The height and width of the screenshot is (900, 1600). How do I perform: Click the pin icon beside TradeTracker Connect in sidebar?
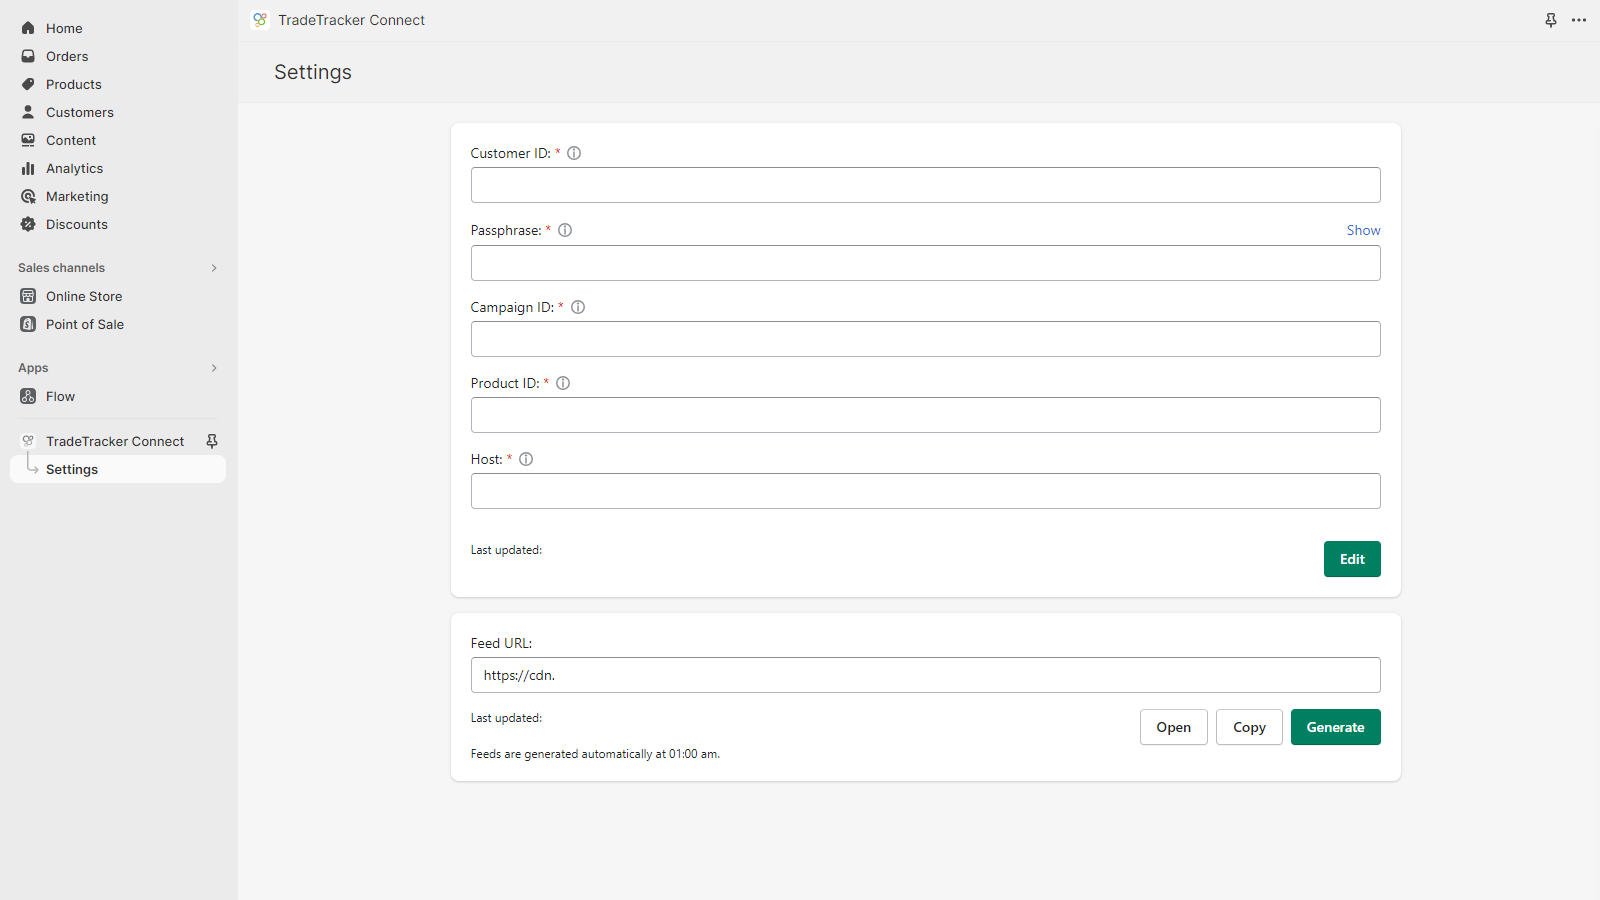tap(212, 441)
